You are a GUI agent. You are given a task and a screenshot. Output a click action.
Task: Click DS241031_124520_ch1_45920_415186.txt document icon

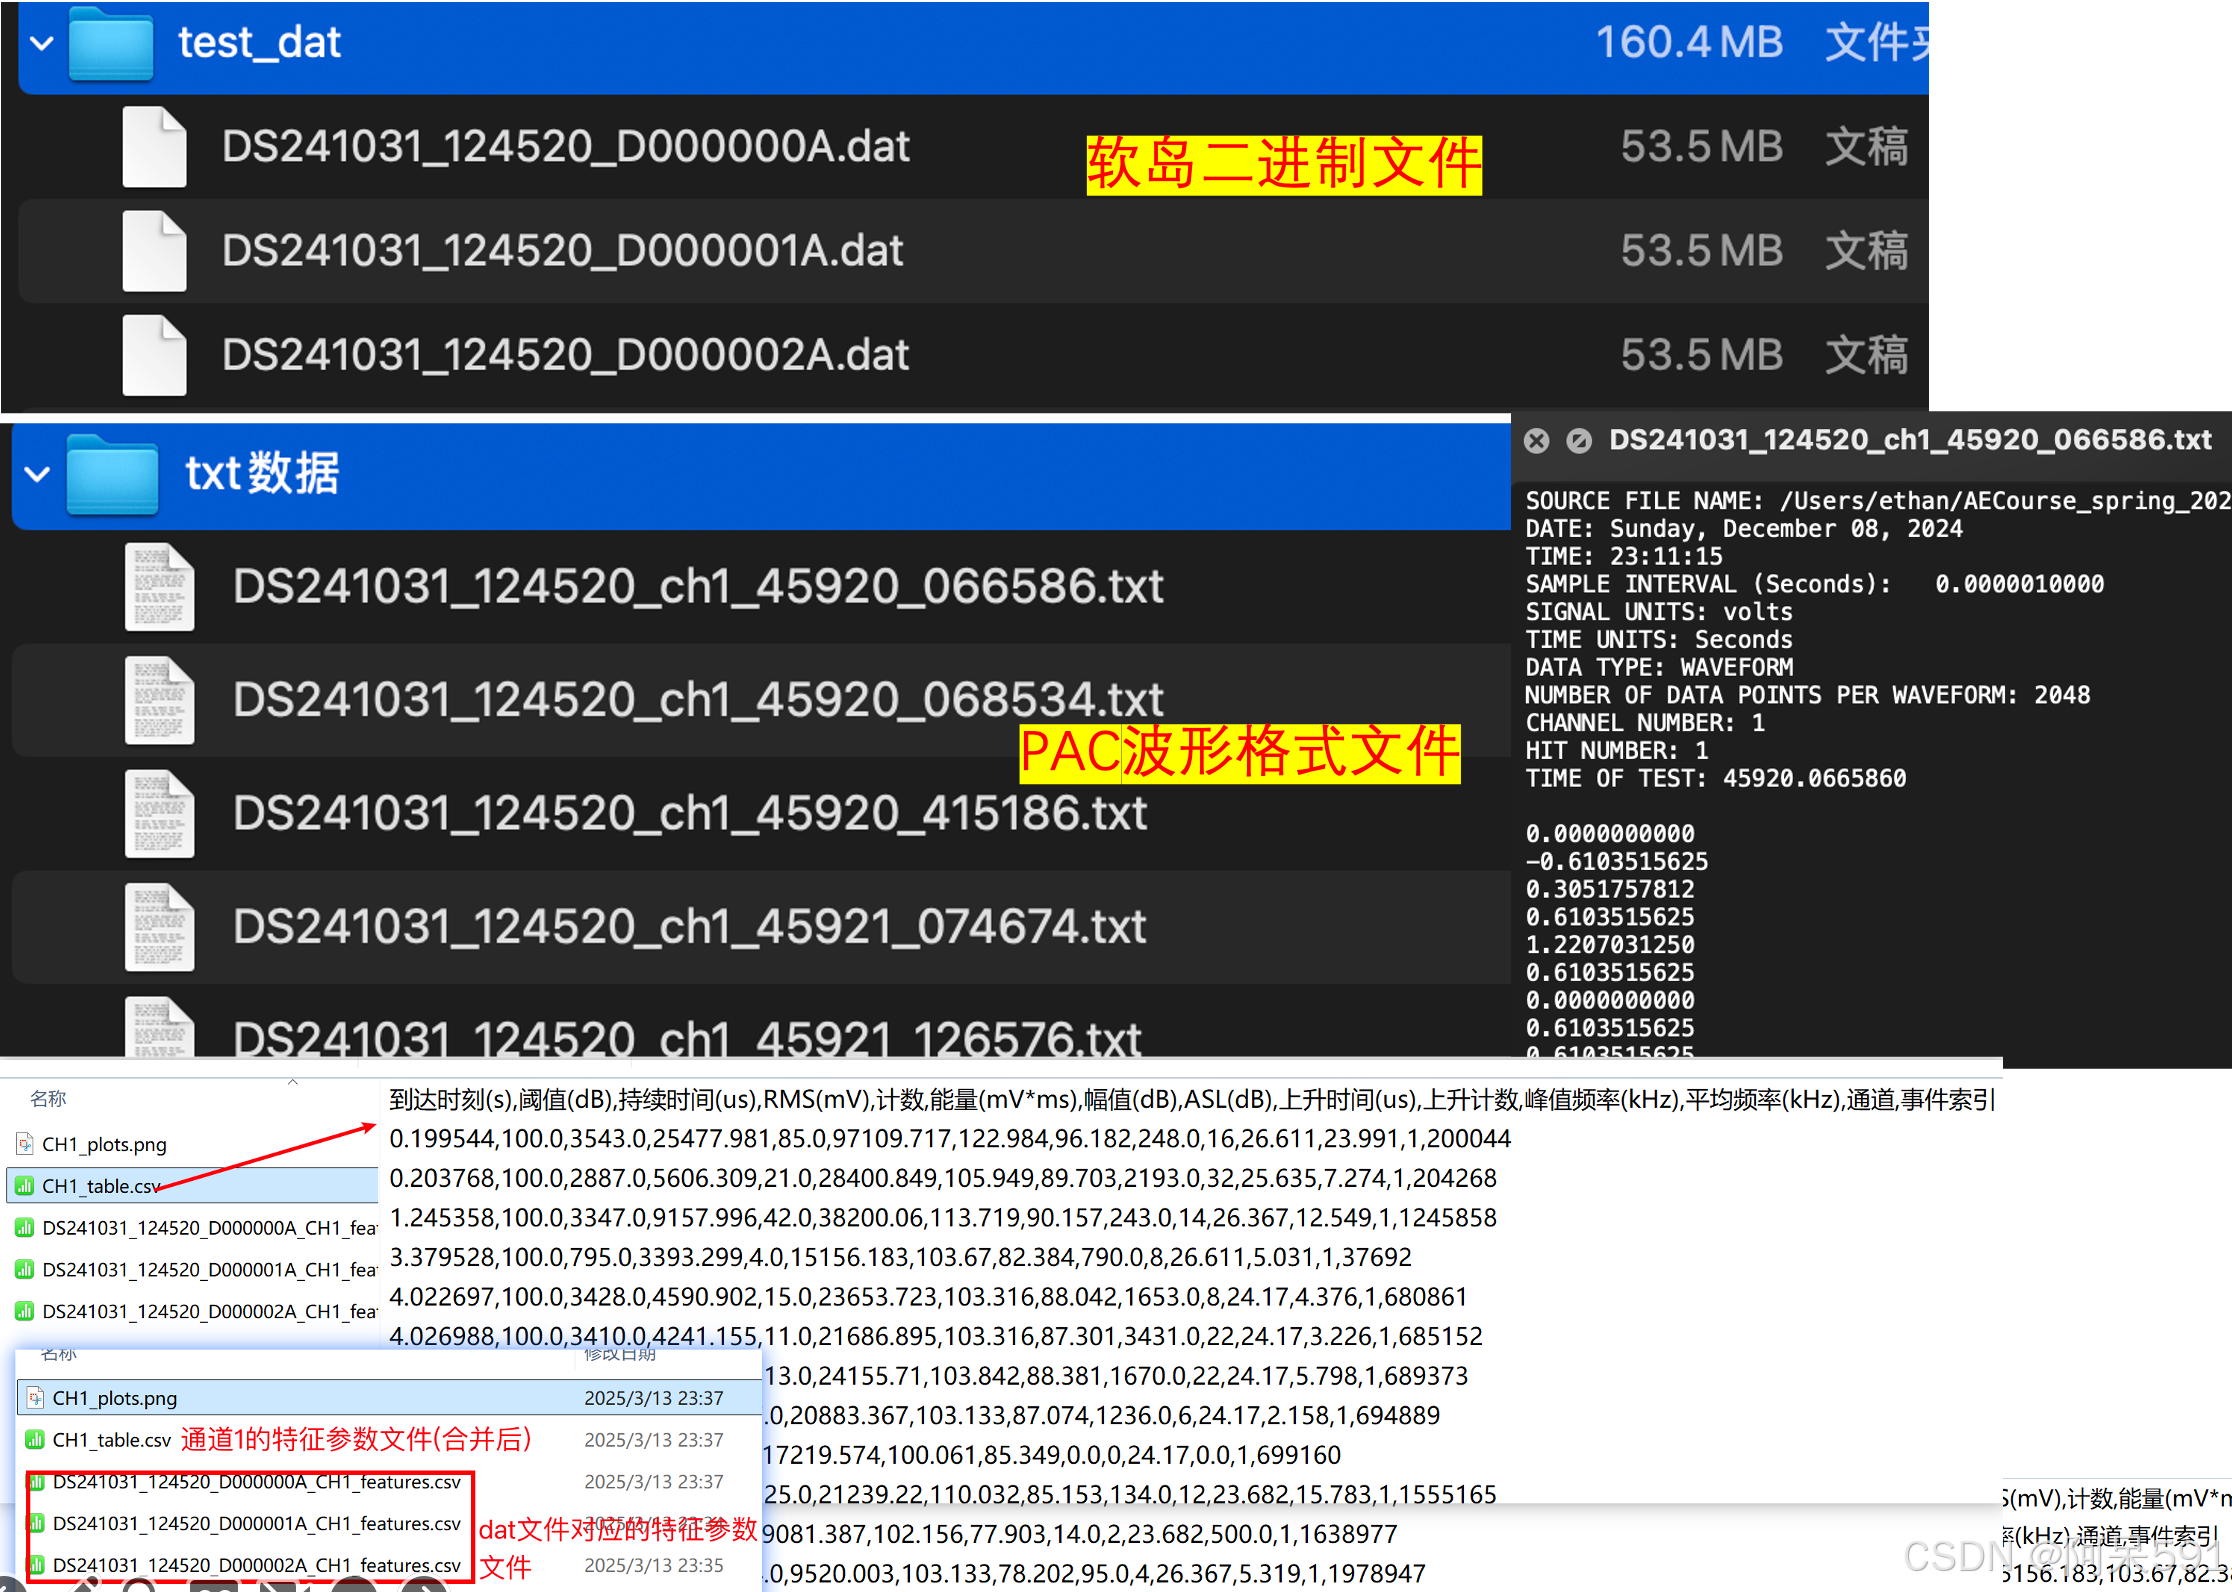pos(159,814)
